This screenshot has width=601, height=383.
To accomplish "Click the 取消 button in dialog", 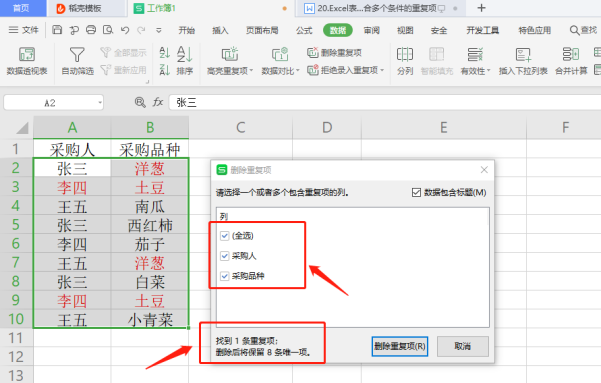I will pos(463,346).
